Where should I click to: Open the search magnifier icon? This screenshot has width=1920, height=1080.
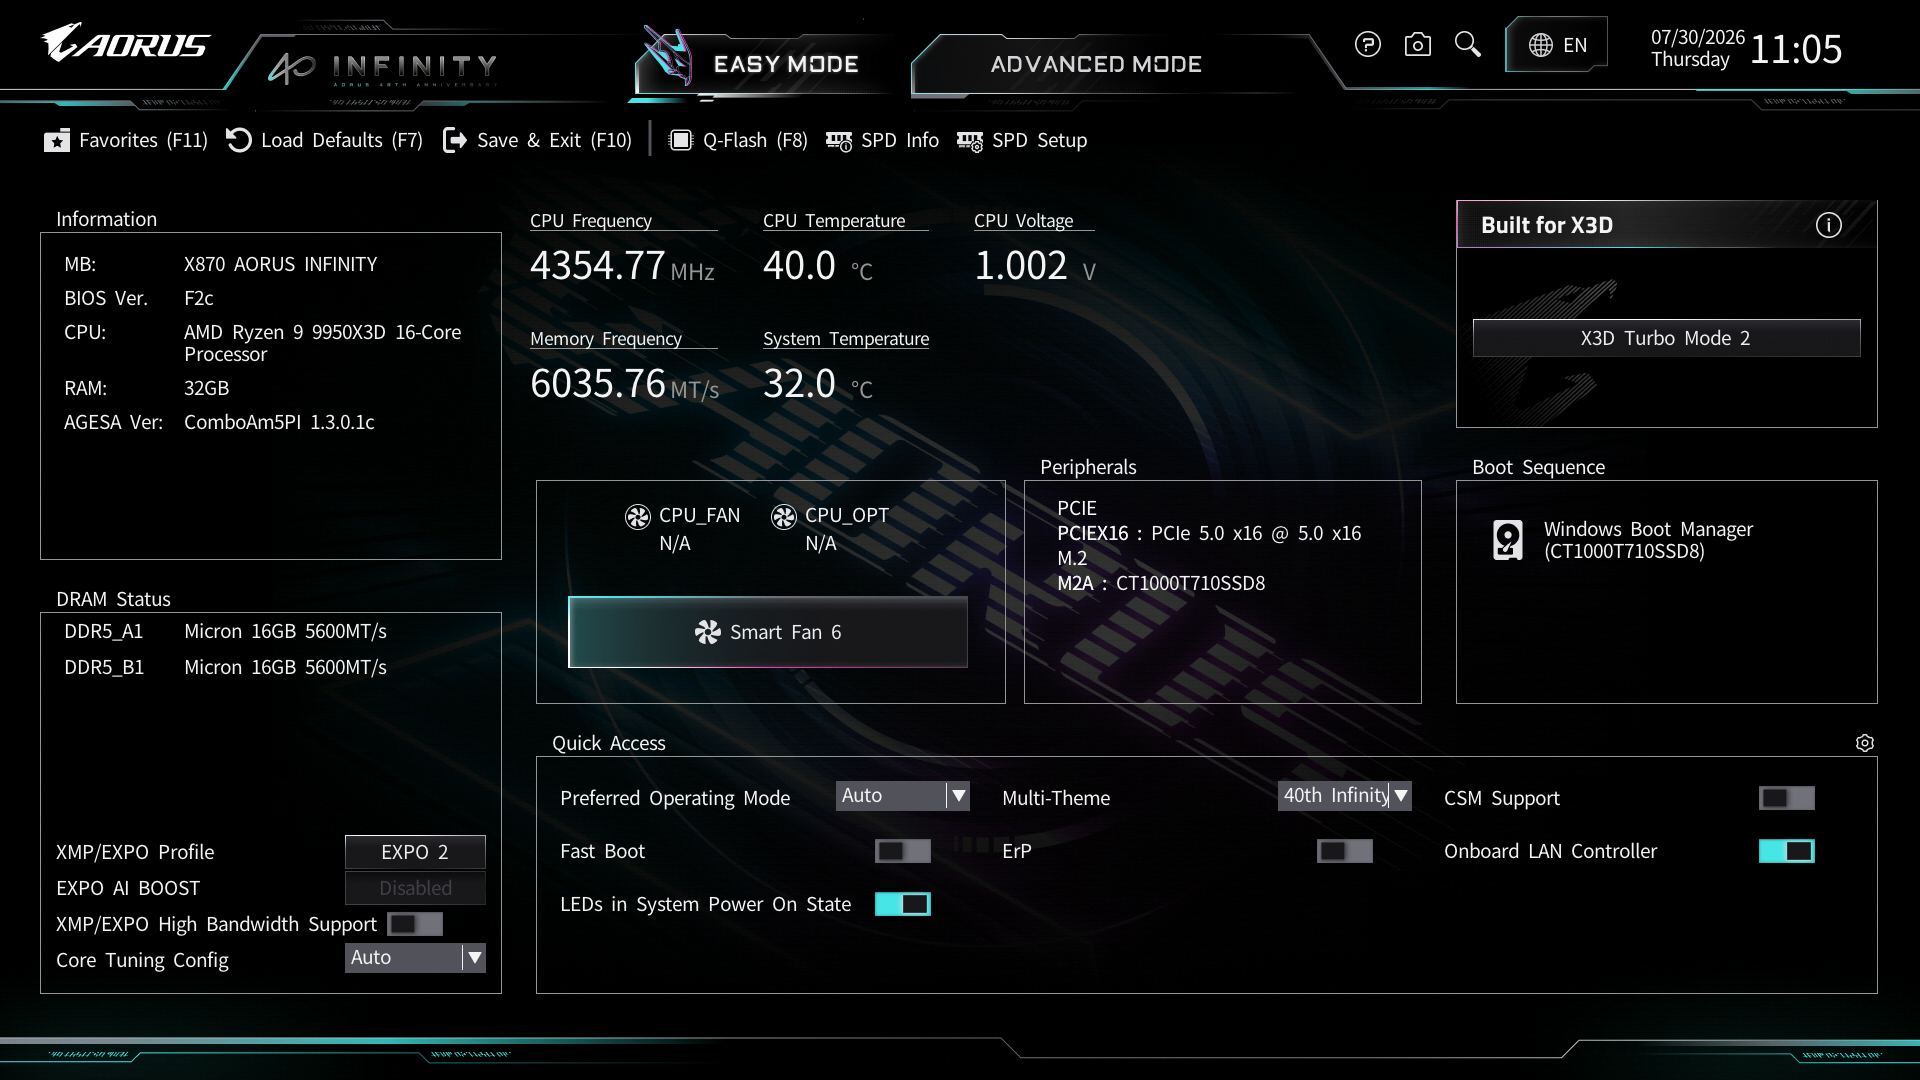pos(1467,44)
